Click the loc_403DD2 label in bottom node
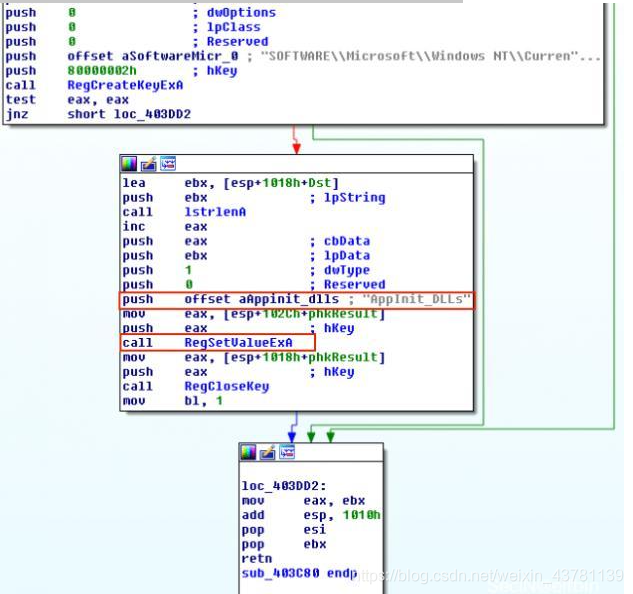This screenshot has height=594, width=633. point(284,486)
